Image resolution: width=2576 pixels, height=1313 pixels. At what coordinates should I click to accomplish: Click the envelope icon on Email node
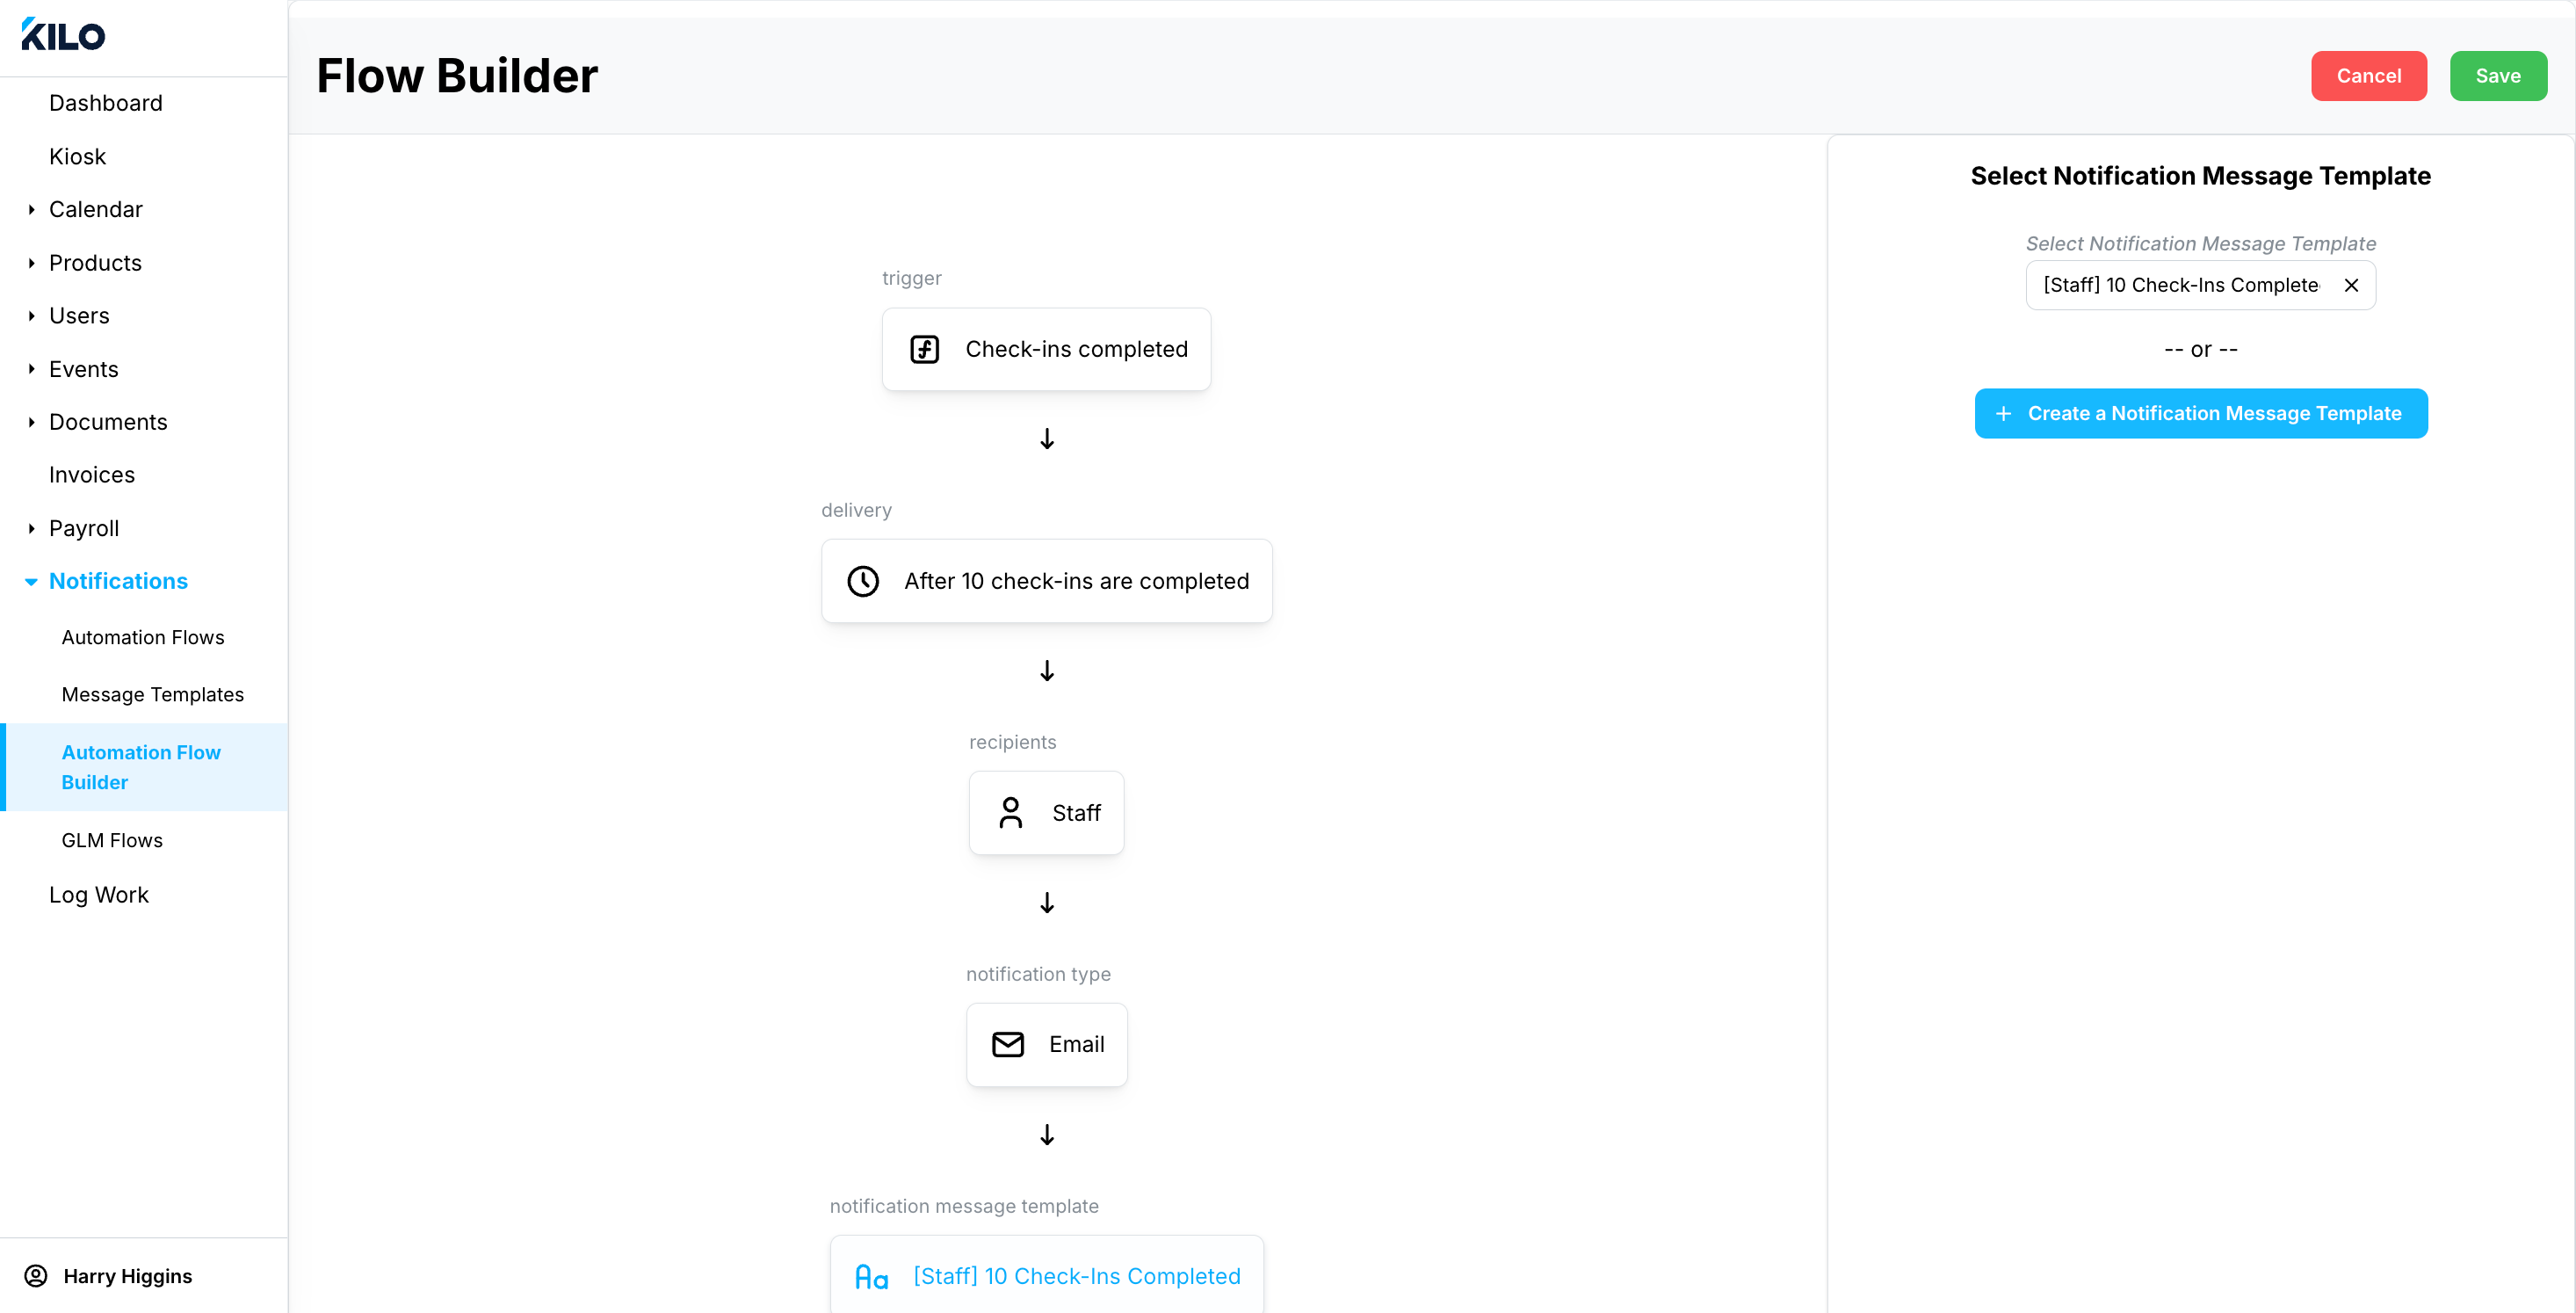tap(1007, 1044)
